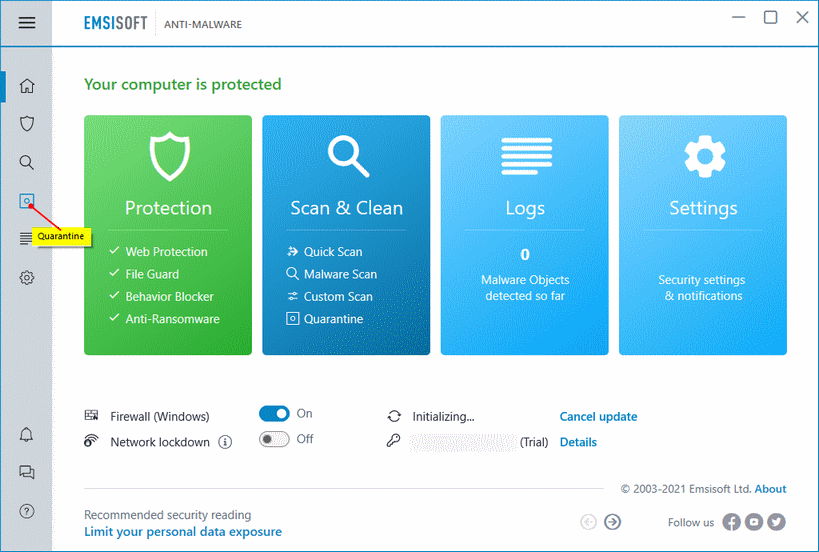Image resolution: width=819 pixels, height=552 pixels.
Task: Open the hamburger menu
Action: pos(27,22)
